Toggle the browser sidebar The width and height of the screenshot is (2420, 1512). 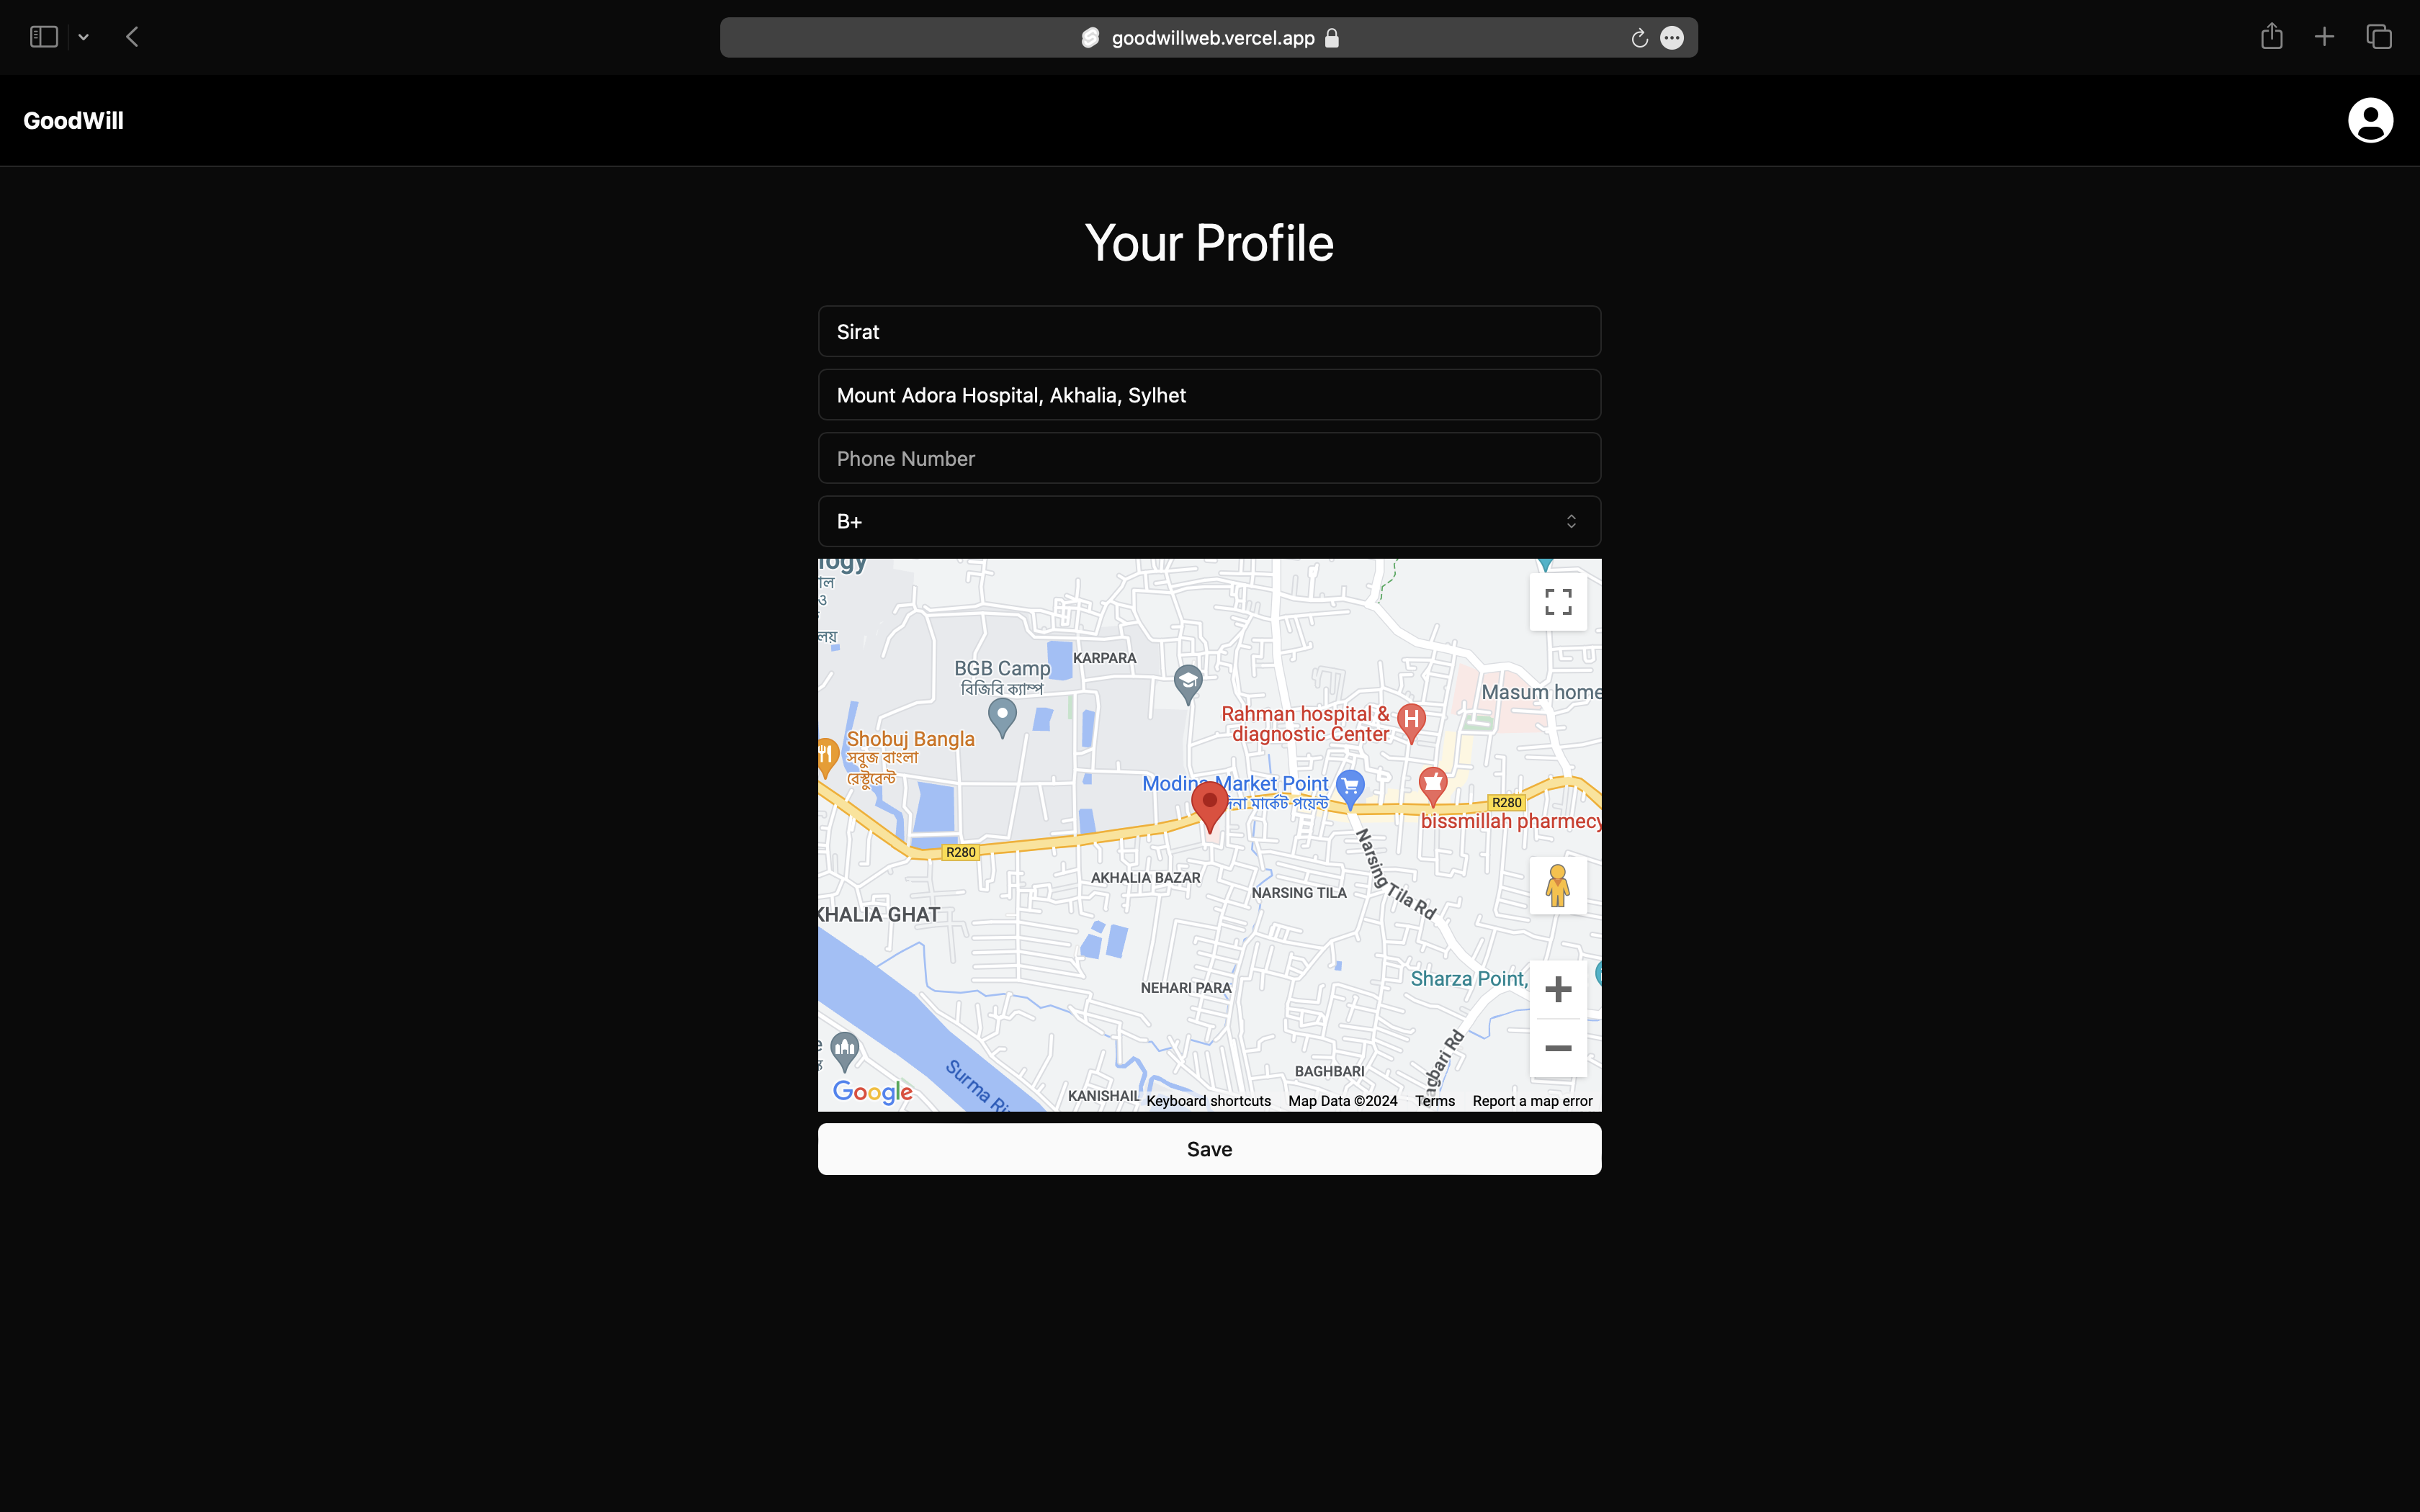(44, 37)
